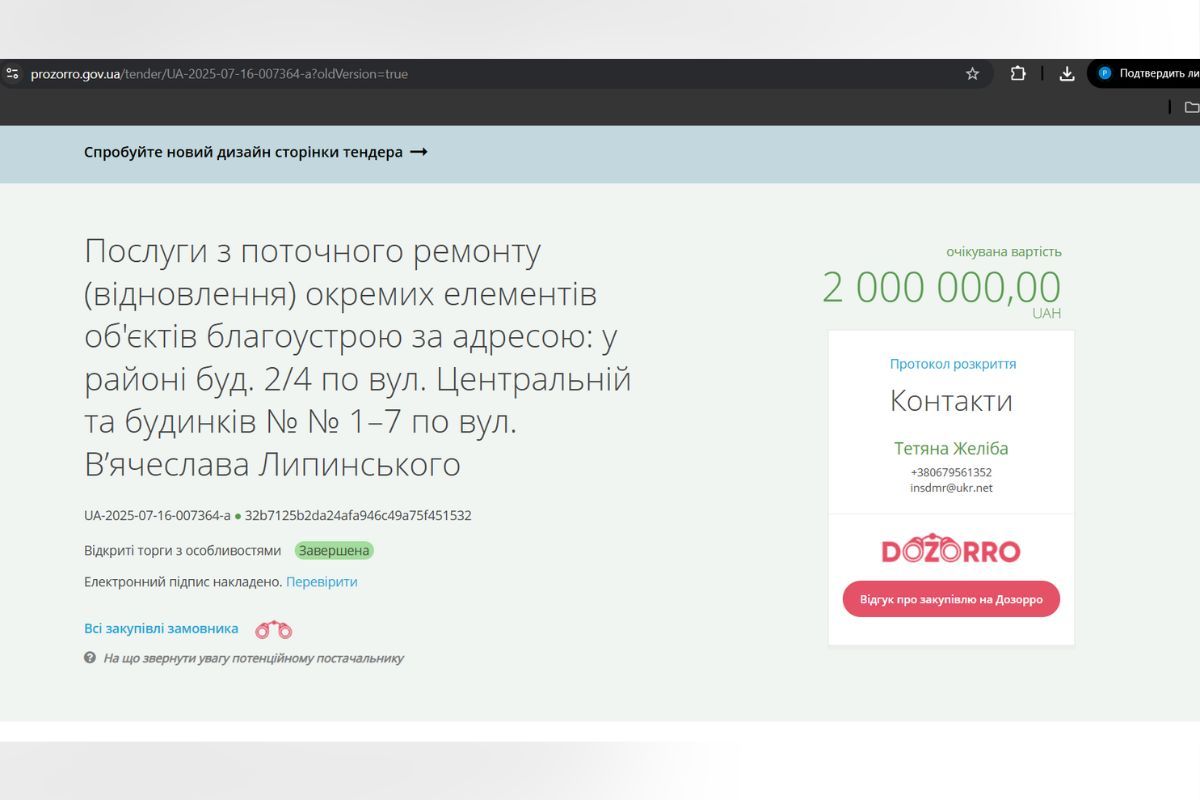
Task: Bookmark the page via the star icon
Action: click(970, 73)
